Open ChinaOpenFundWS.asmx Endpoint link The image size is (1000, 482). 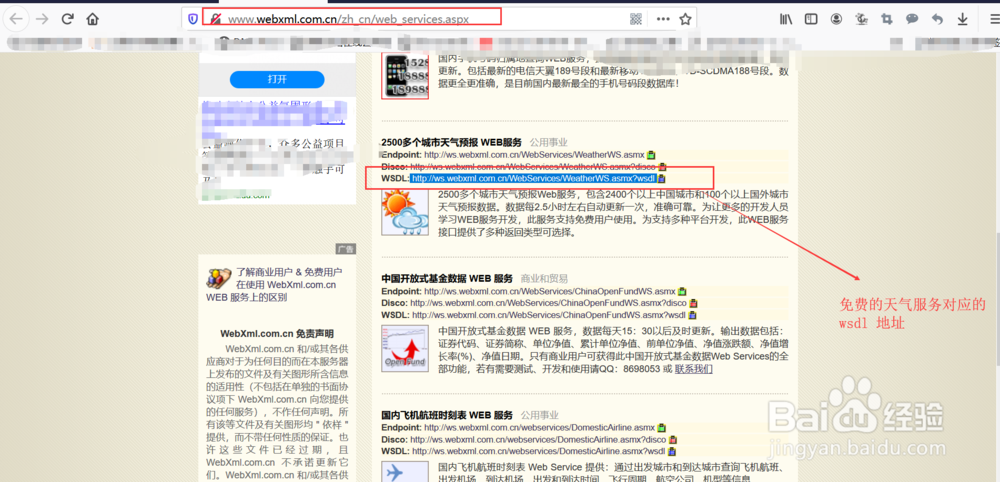point(549,291)
